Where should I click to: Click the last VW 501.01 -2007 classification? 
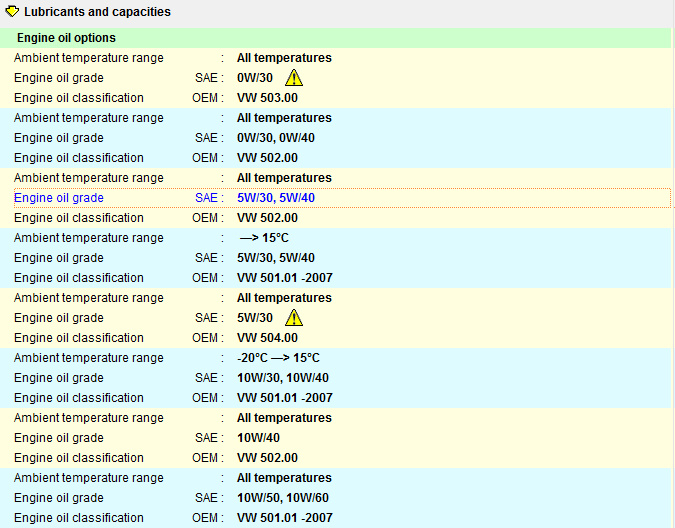coord(285,518)
